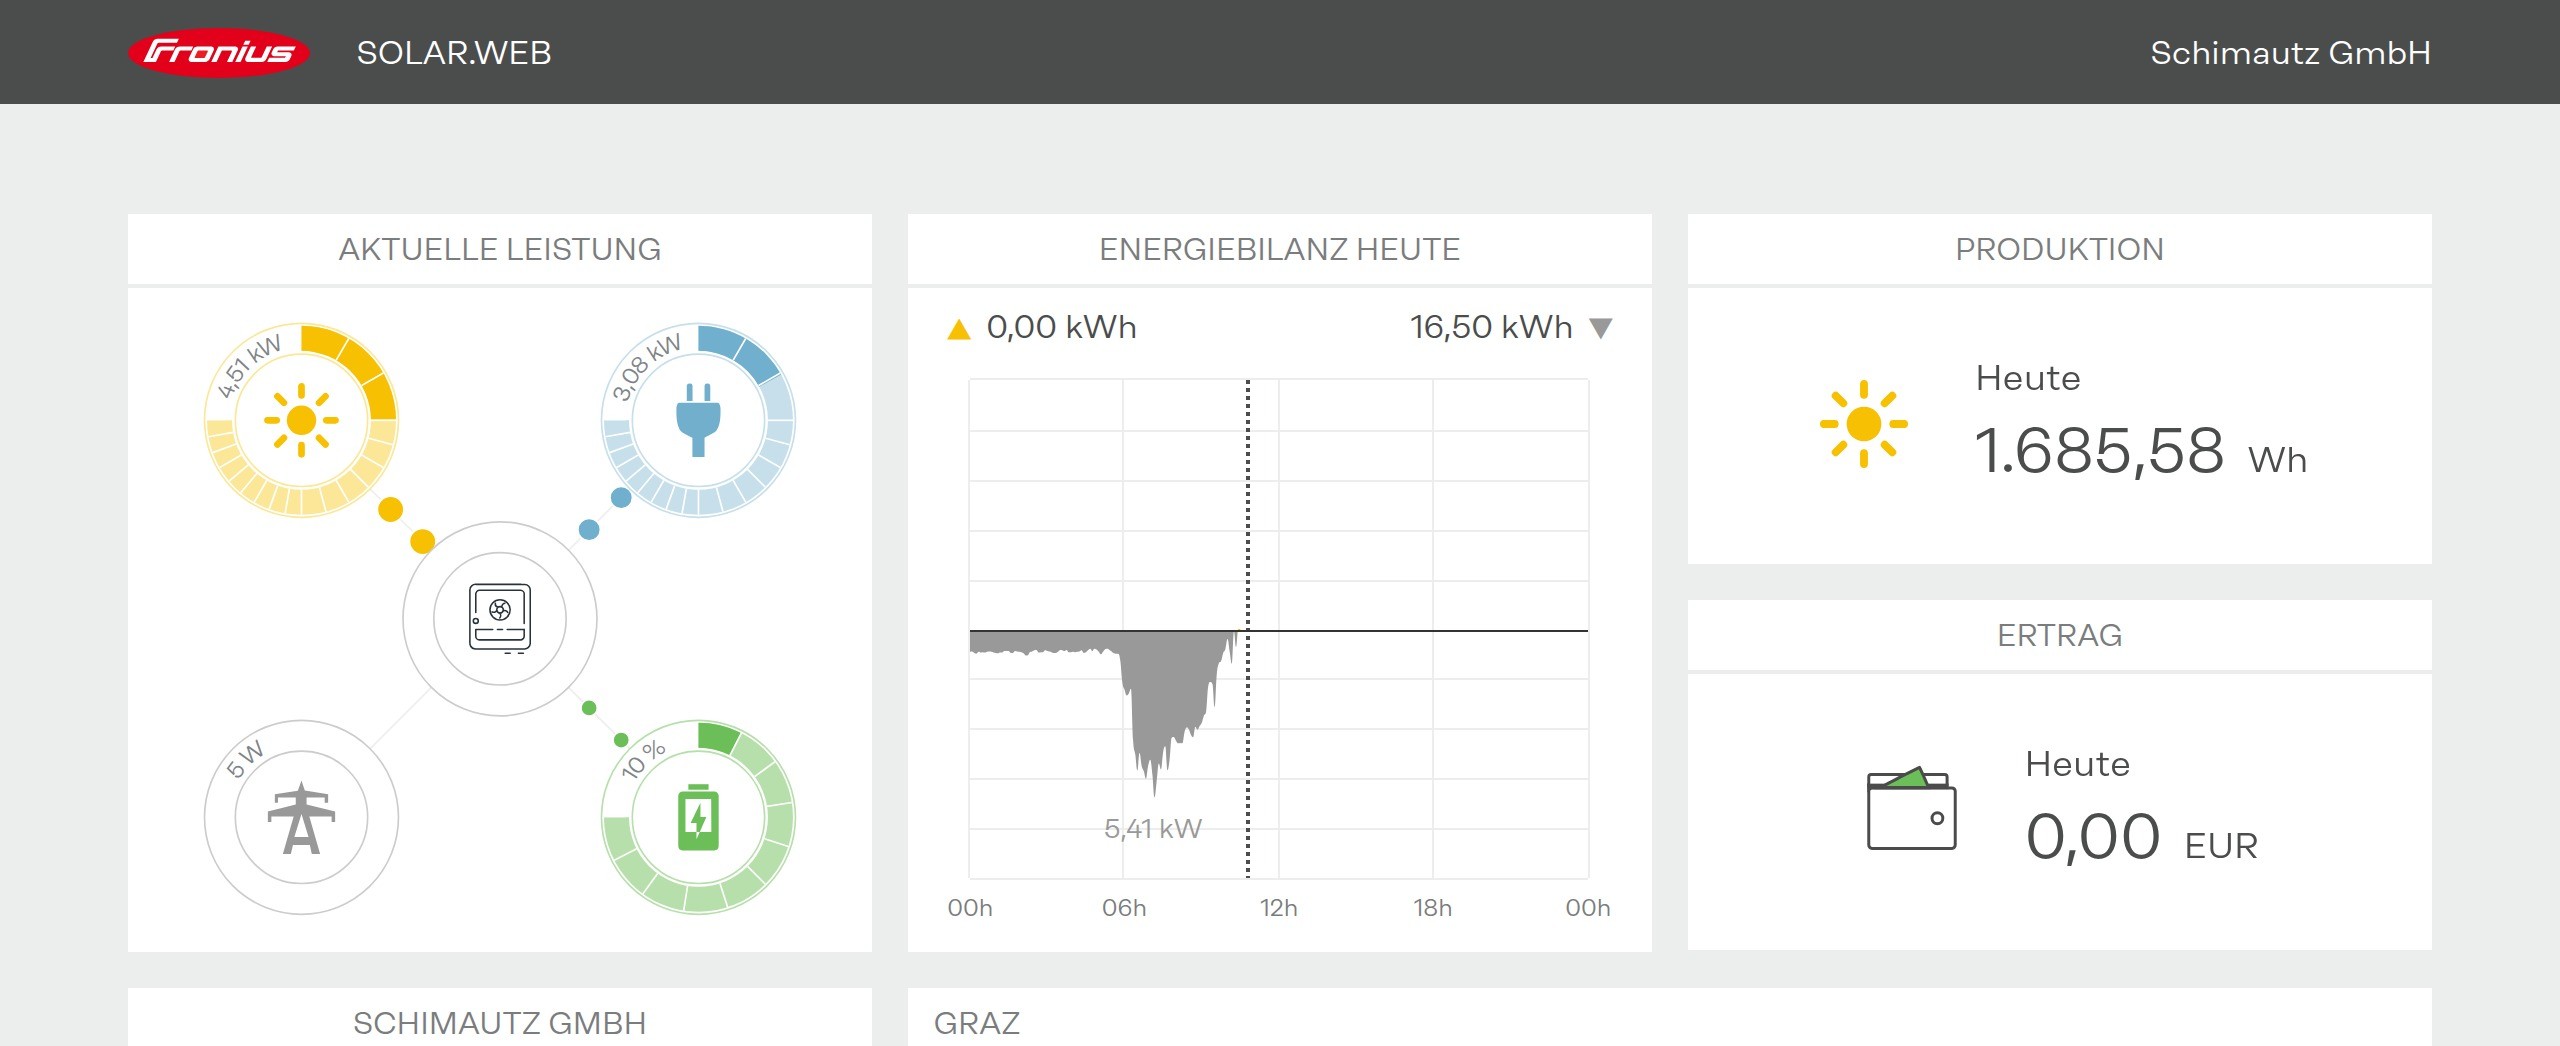Select the consumption plug icon

pyautogui.click(x=698, y=420)
